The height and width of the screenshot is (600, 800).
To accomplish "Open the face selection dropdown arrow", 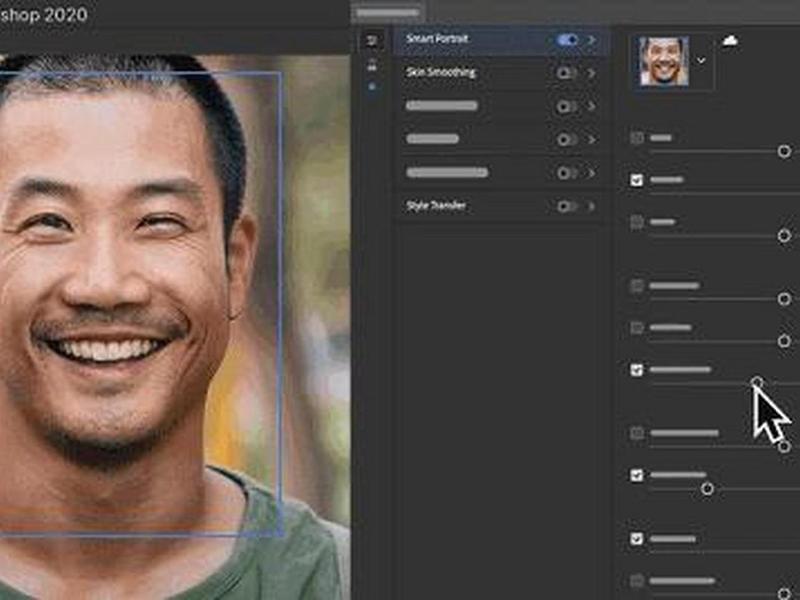I will [x=702, y=61].
